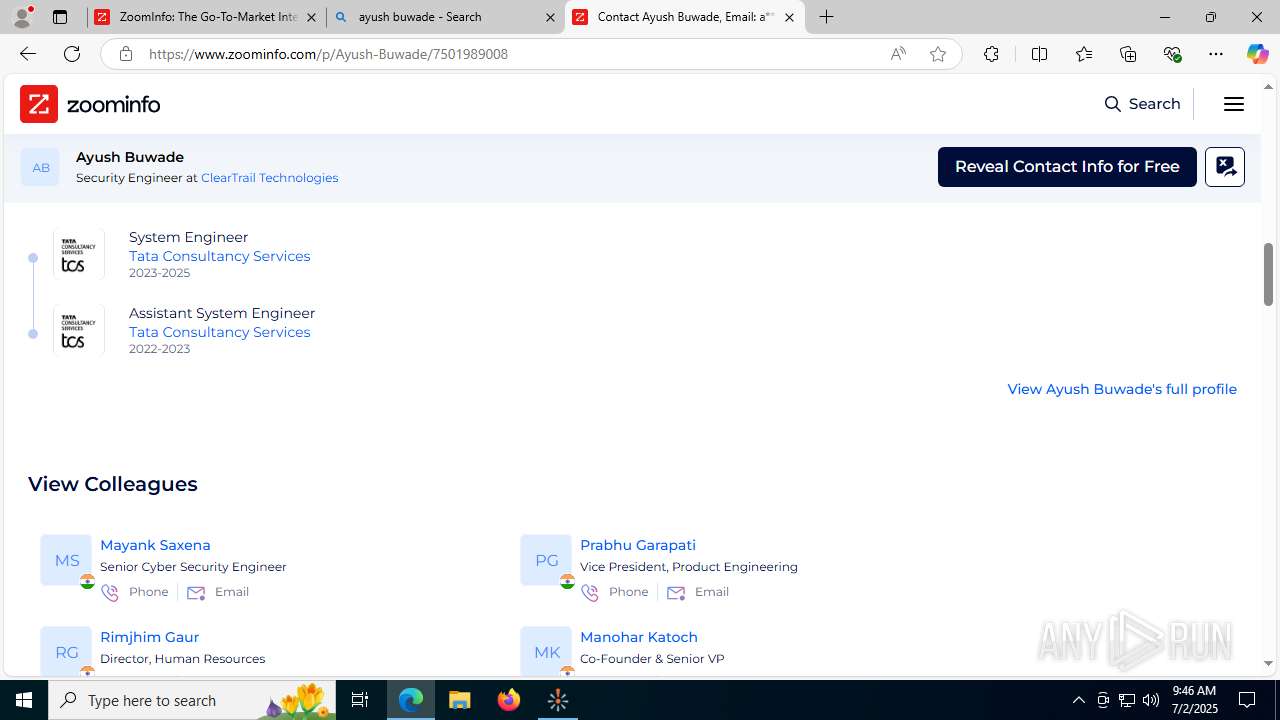Open the notification center

[x=1247, y=700]
